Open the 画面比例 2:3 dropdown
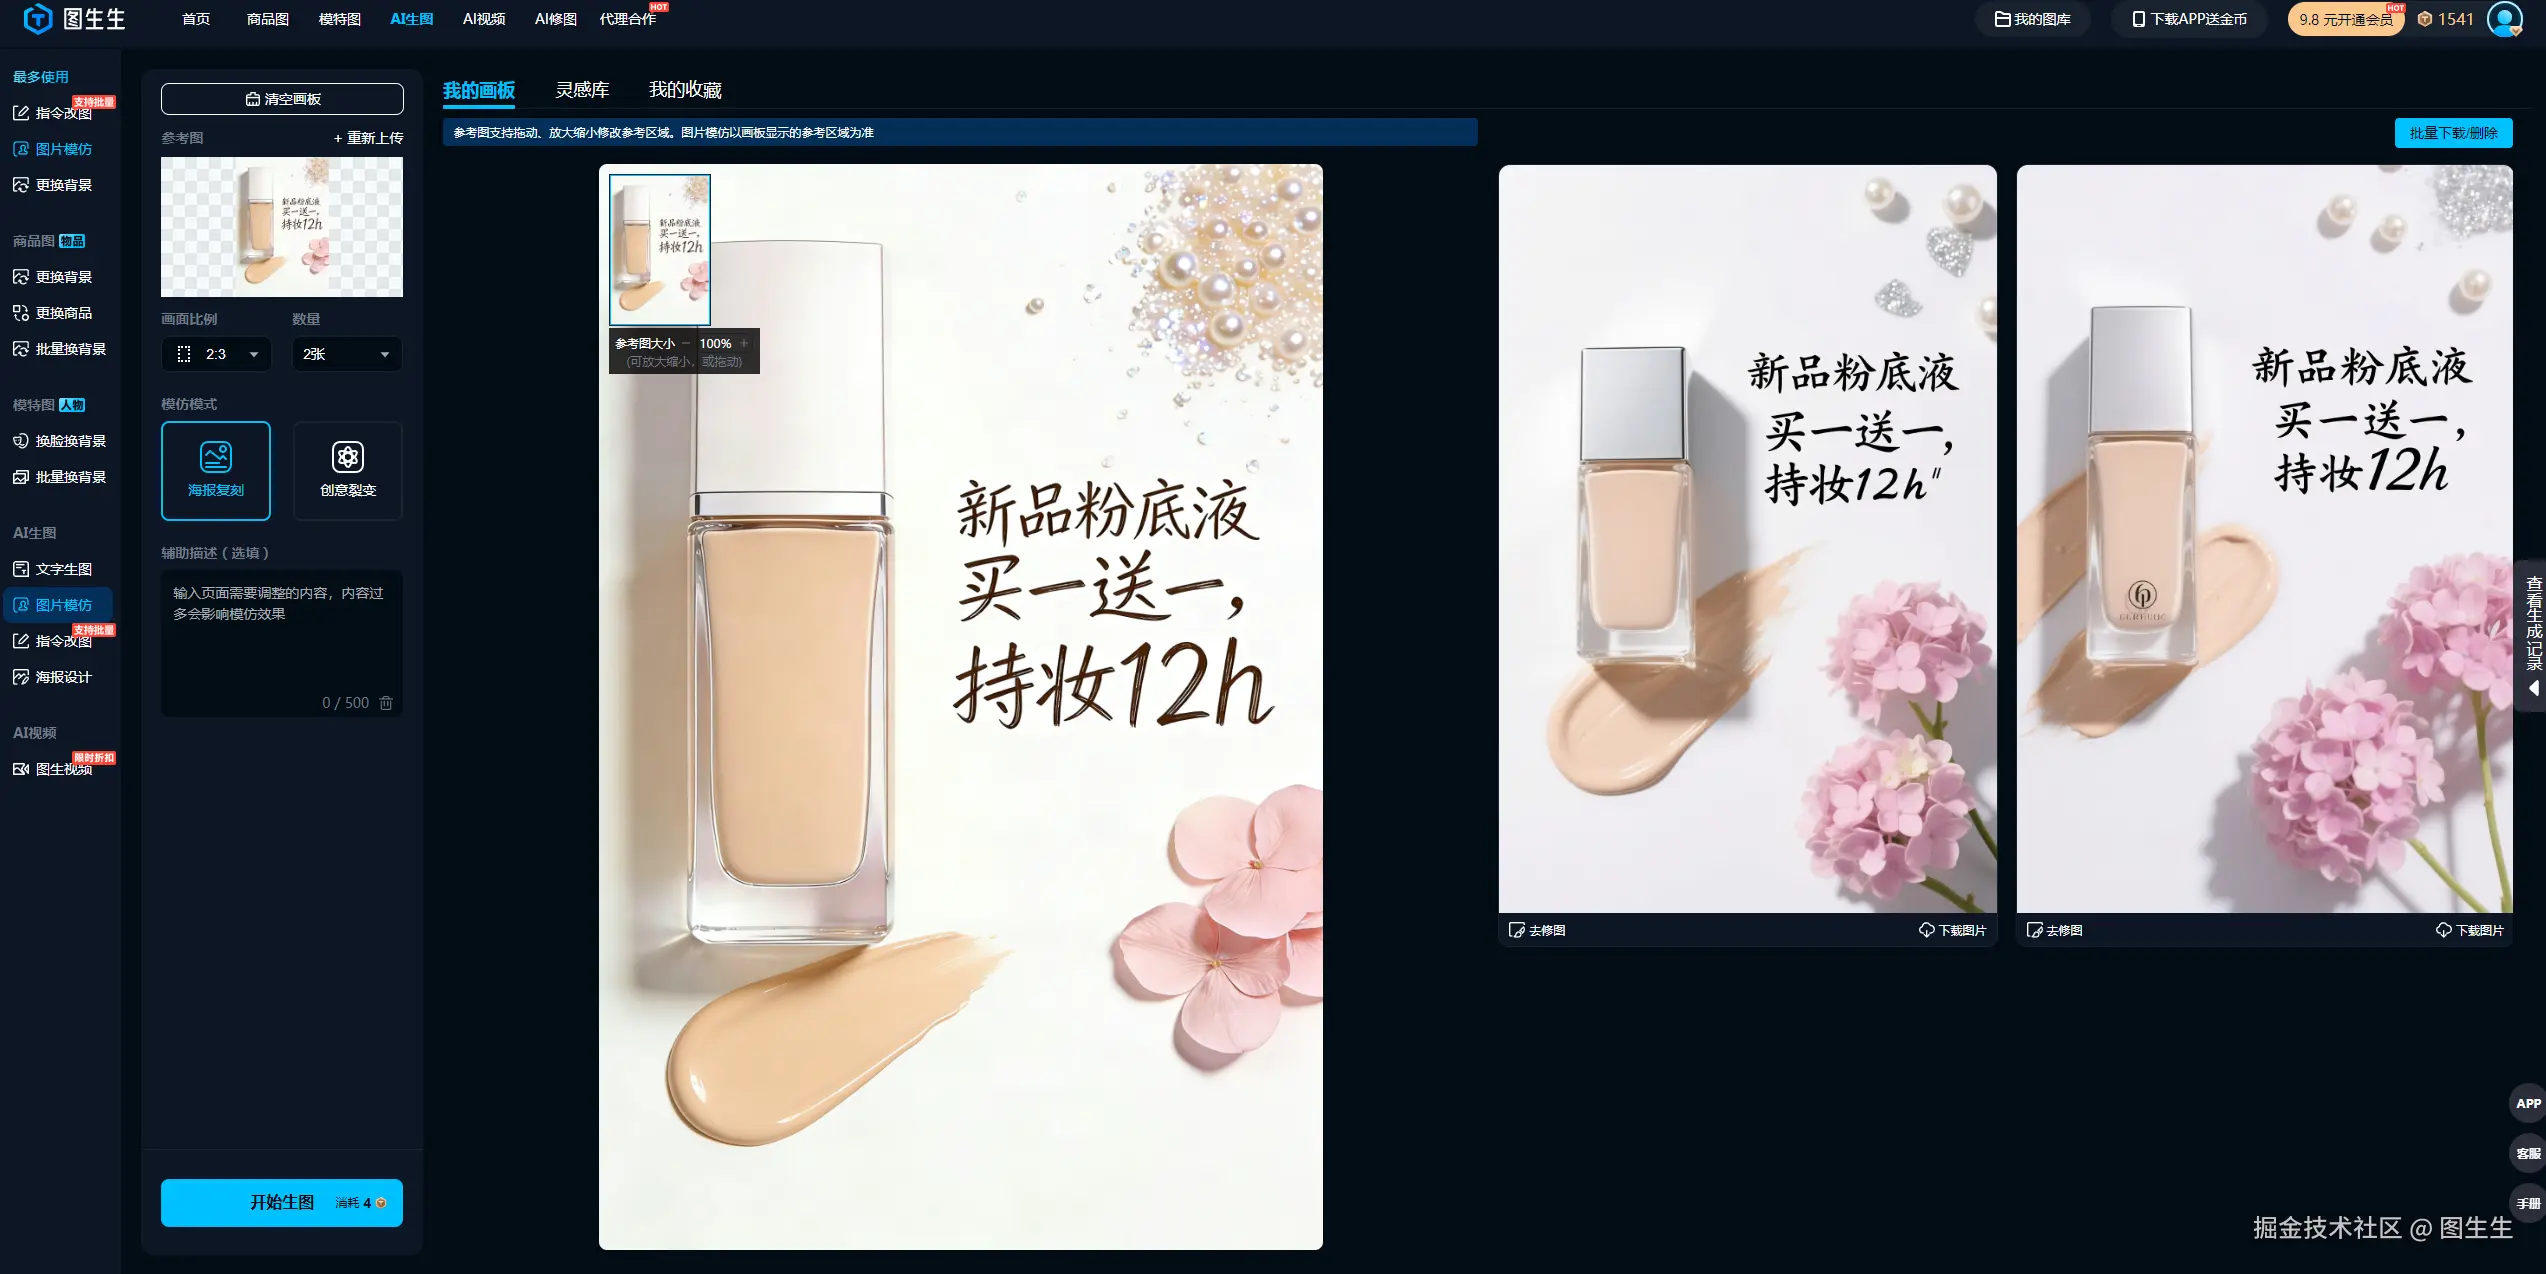Image resolution: width=2546 pixels, height=1274 pixels. coord(216,354)
